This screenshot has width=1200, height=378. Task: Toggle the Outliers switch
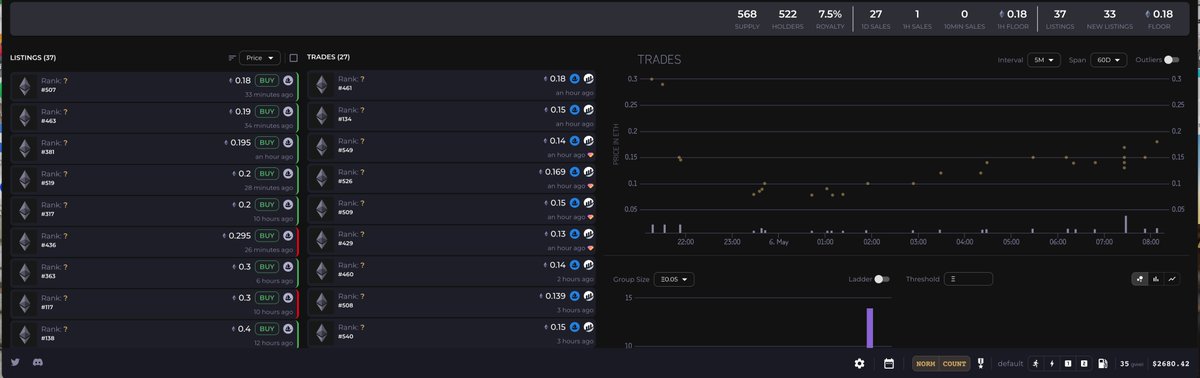tap(1171, 60)
